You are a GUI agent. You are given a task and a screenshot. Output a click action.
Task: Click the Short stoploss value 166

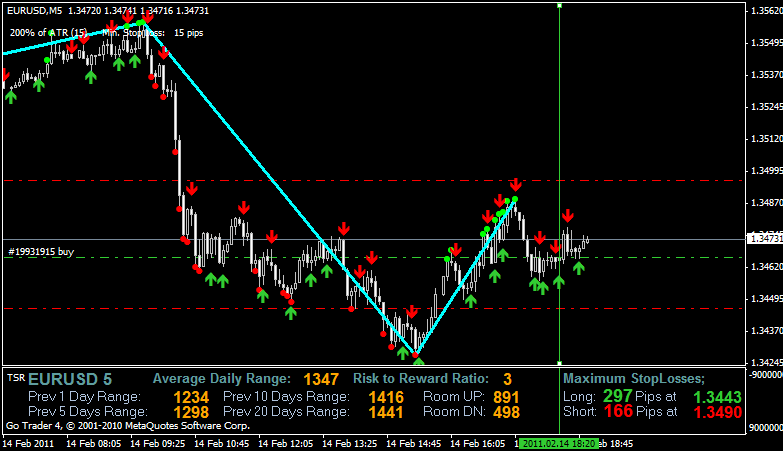618,412
